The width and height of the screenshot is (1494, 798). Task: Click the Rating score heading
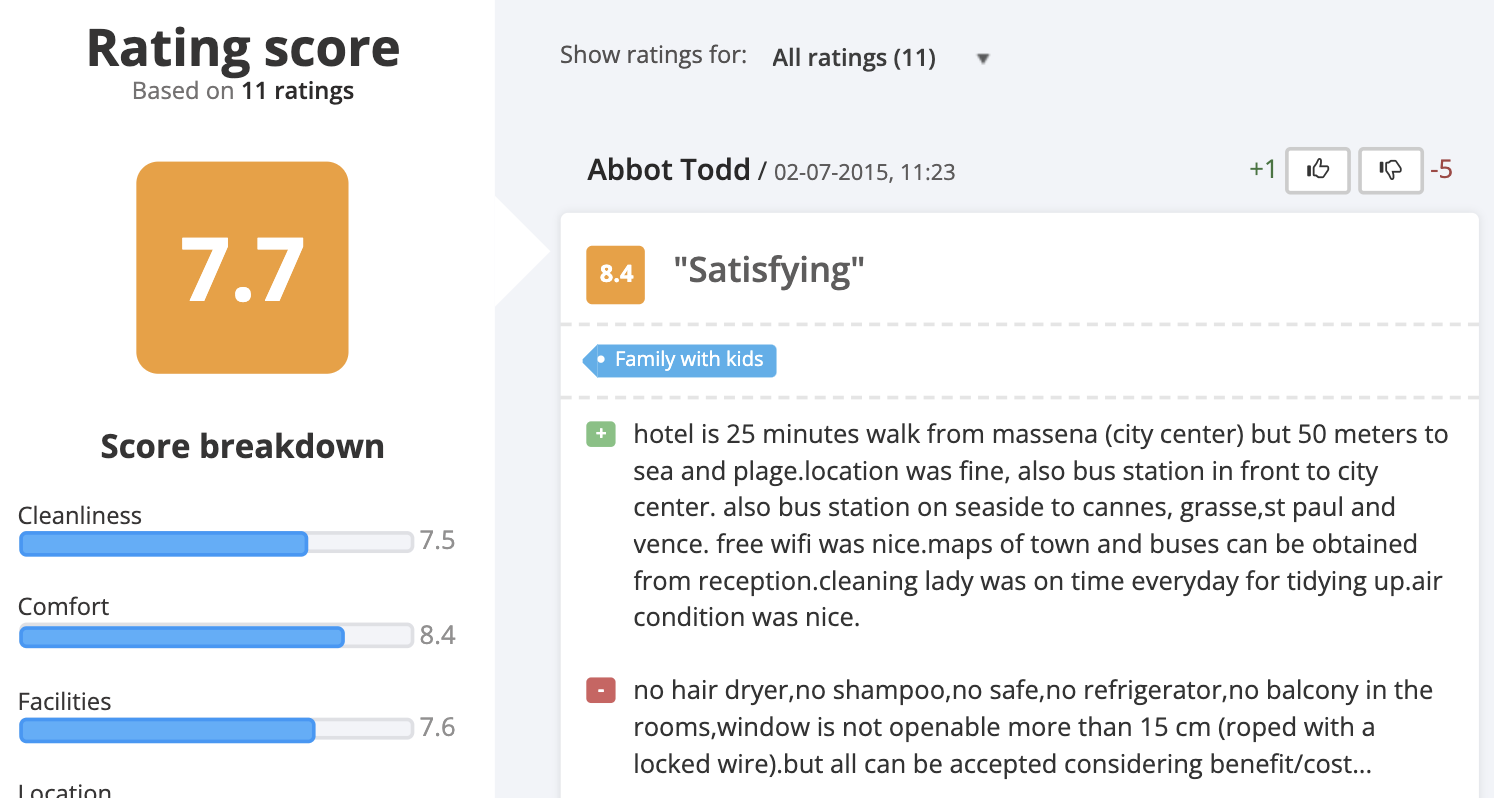tap(243, 48)
